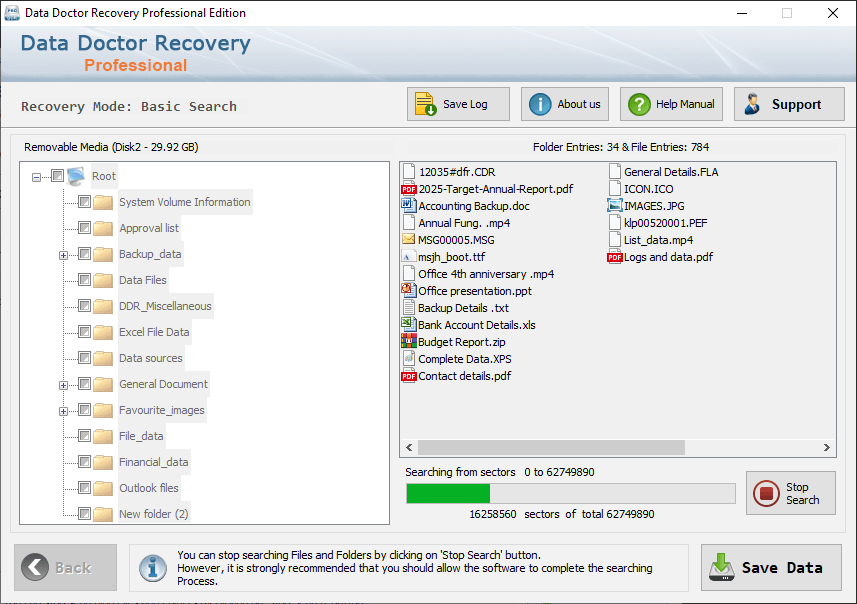The height and width of the screenshot is (604, 857).
Task: Click archive icon of Budget Report.zip
Action: coord(408,342)
